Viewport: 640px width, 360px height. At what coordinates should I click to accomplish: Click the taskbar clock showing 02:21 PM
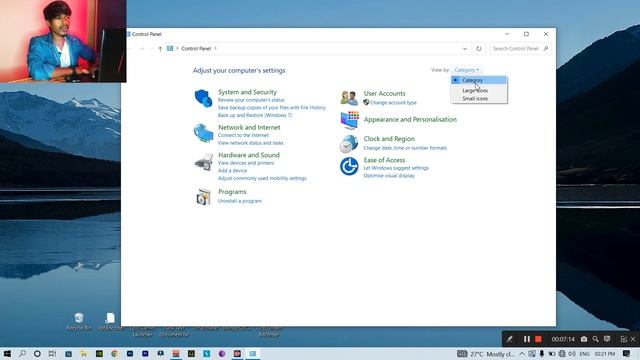(604, 354)
